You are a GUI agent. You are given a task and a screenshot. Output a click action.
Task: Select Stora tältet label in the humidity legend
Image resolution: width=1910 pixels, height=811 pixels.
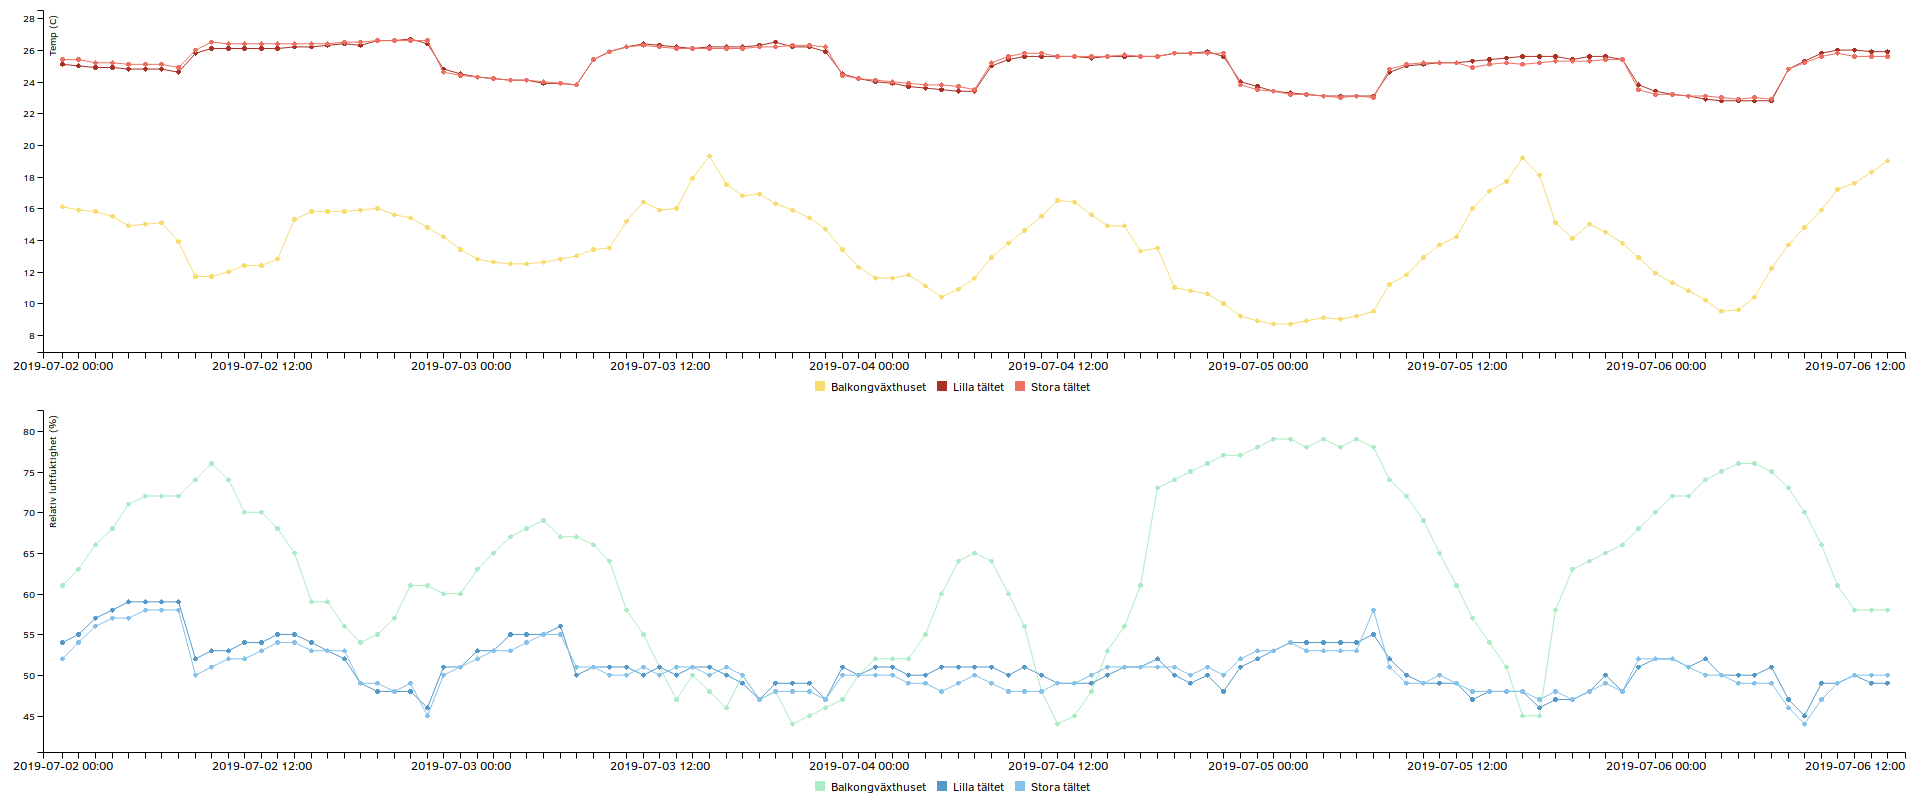[1060, 787]
